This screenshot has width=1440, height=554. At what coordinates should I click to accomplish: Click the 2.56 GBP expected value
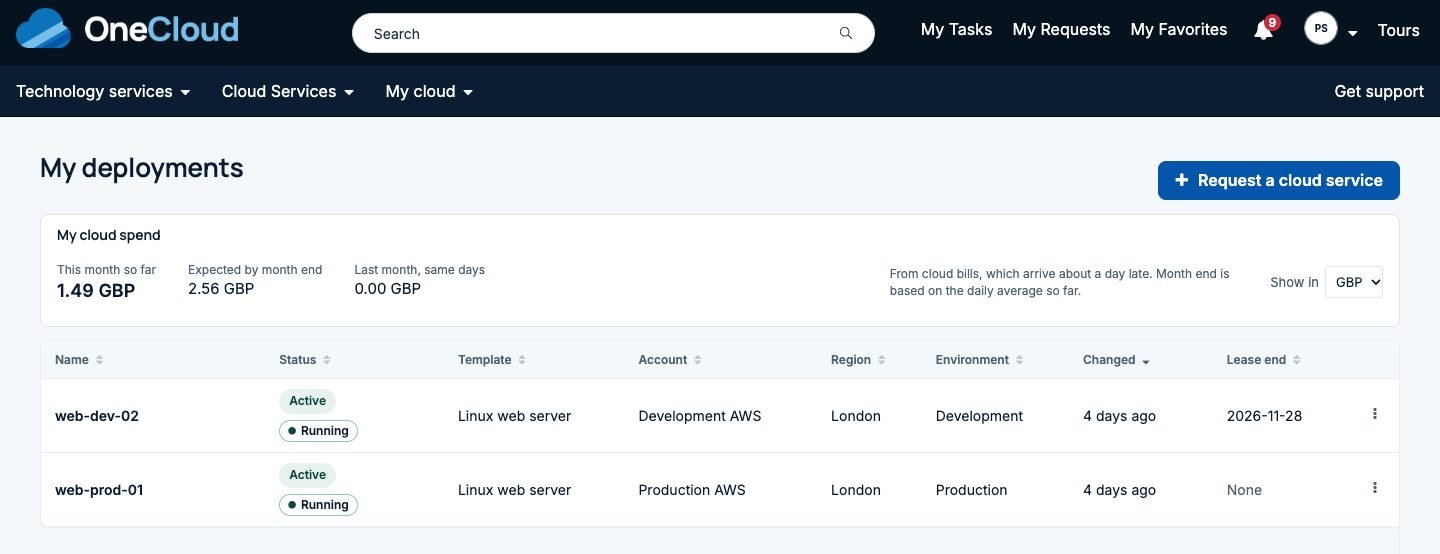point(221,289)
